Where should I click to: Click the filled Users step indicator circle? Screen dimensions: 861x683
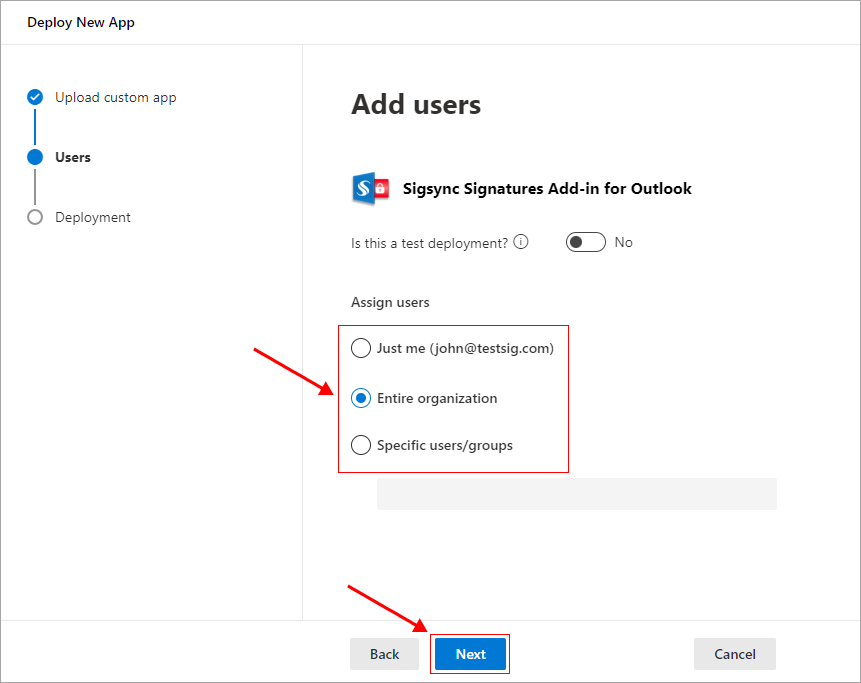pyautogui.click(x=34, y=157)
